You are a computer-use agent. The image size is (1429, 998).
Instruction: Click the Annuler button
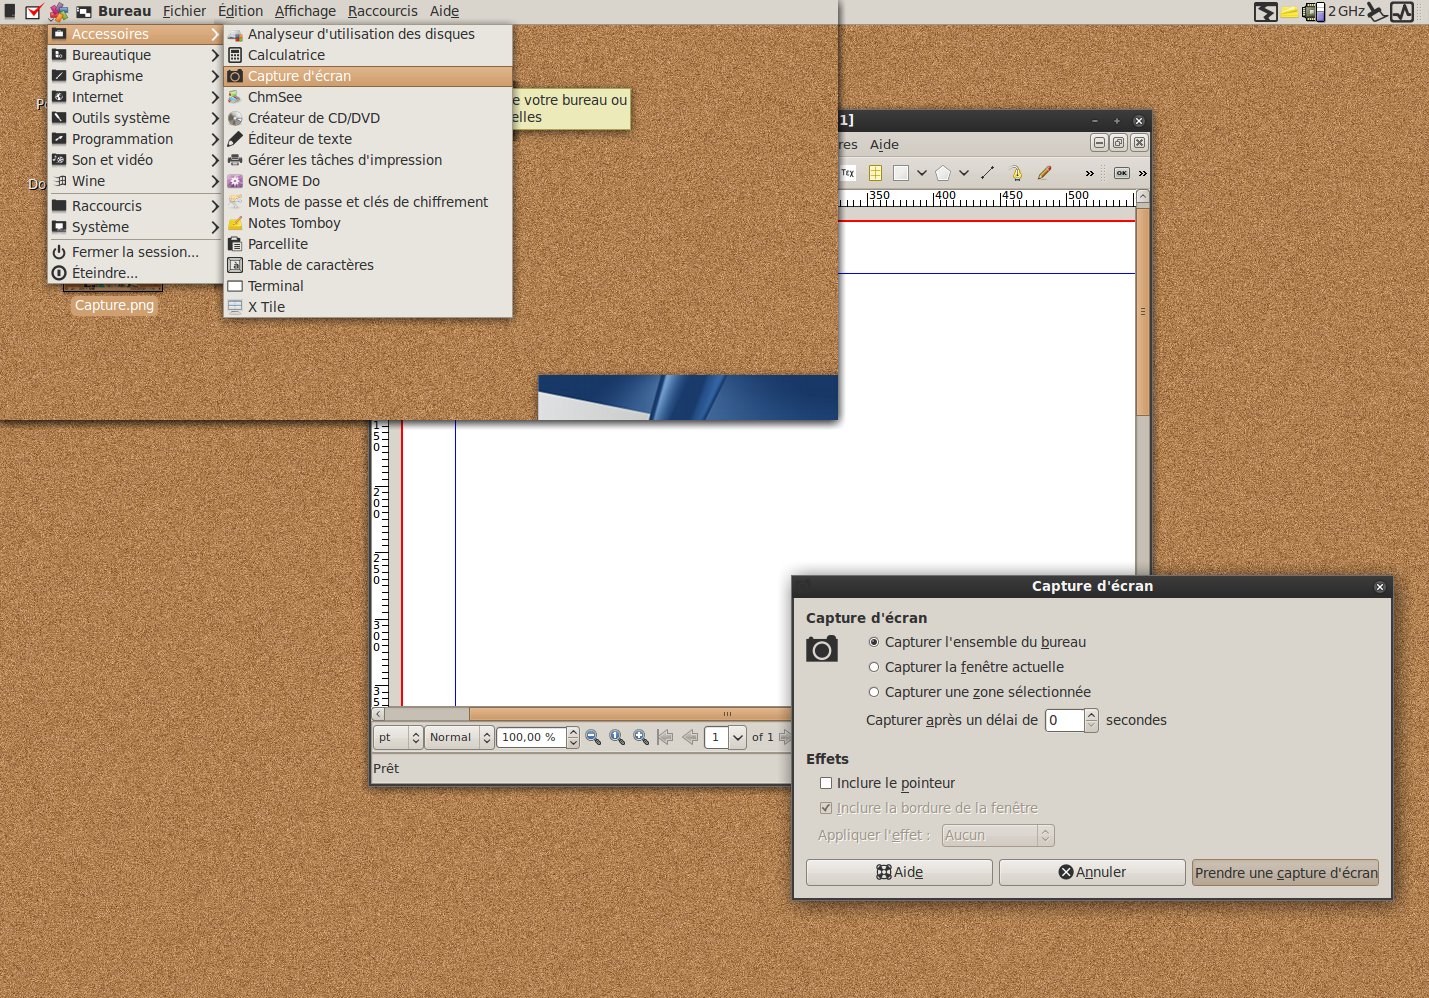click(1092, 873)
